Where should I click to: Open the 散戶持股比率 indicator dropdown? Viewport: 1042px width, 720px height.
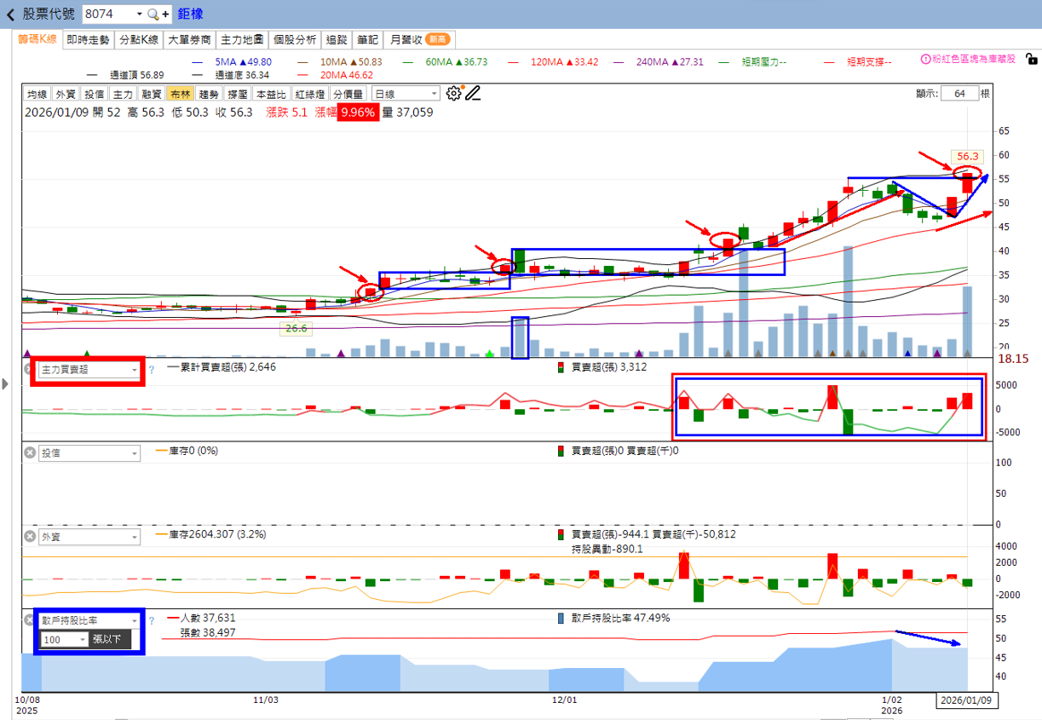click(89, 620)
